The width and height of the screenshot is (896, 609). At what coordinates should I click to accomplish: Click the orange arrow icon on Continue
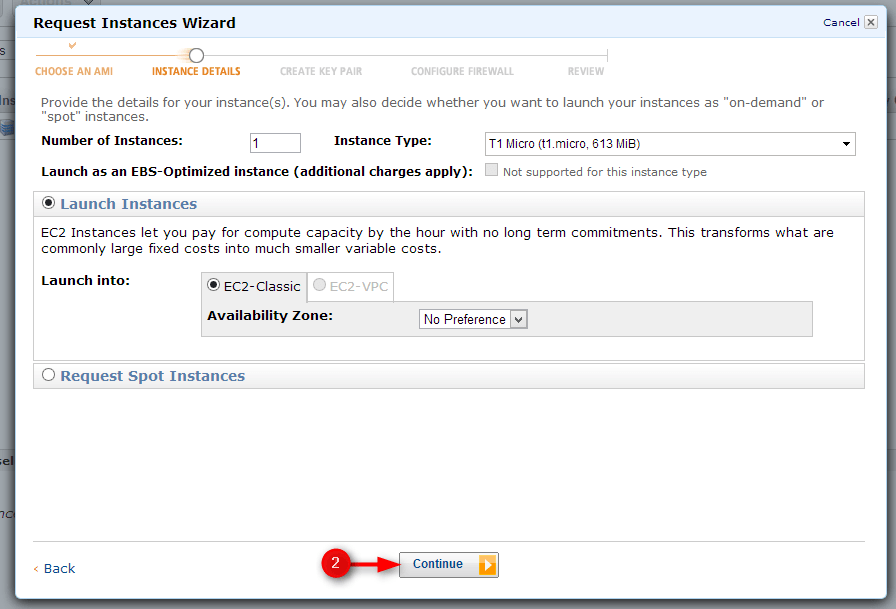(x=487, y=565)
